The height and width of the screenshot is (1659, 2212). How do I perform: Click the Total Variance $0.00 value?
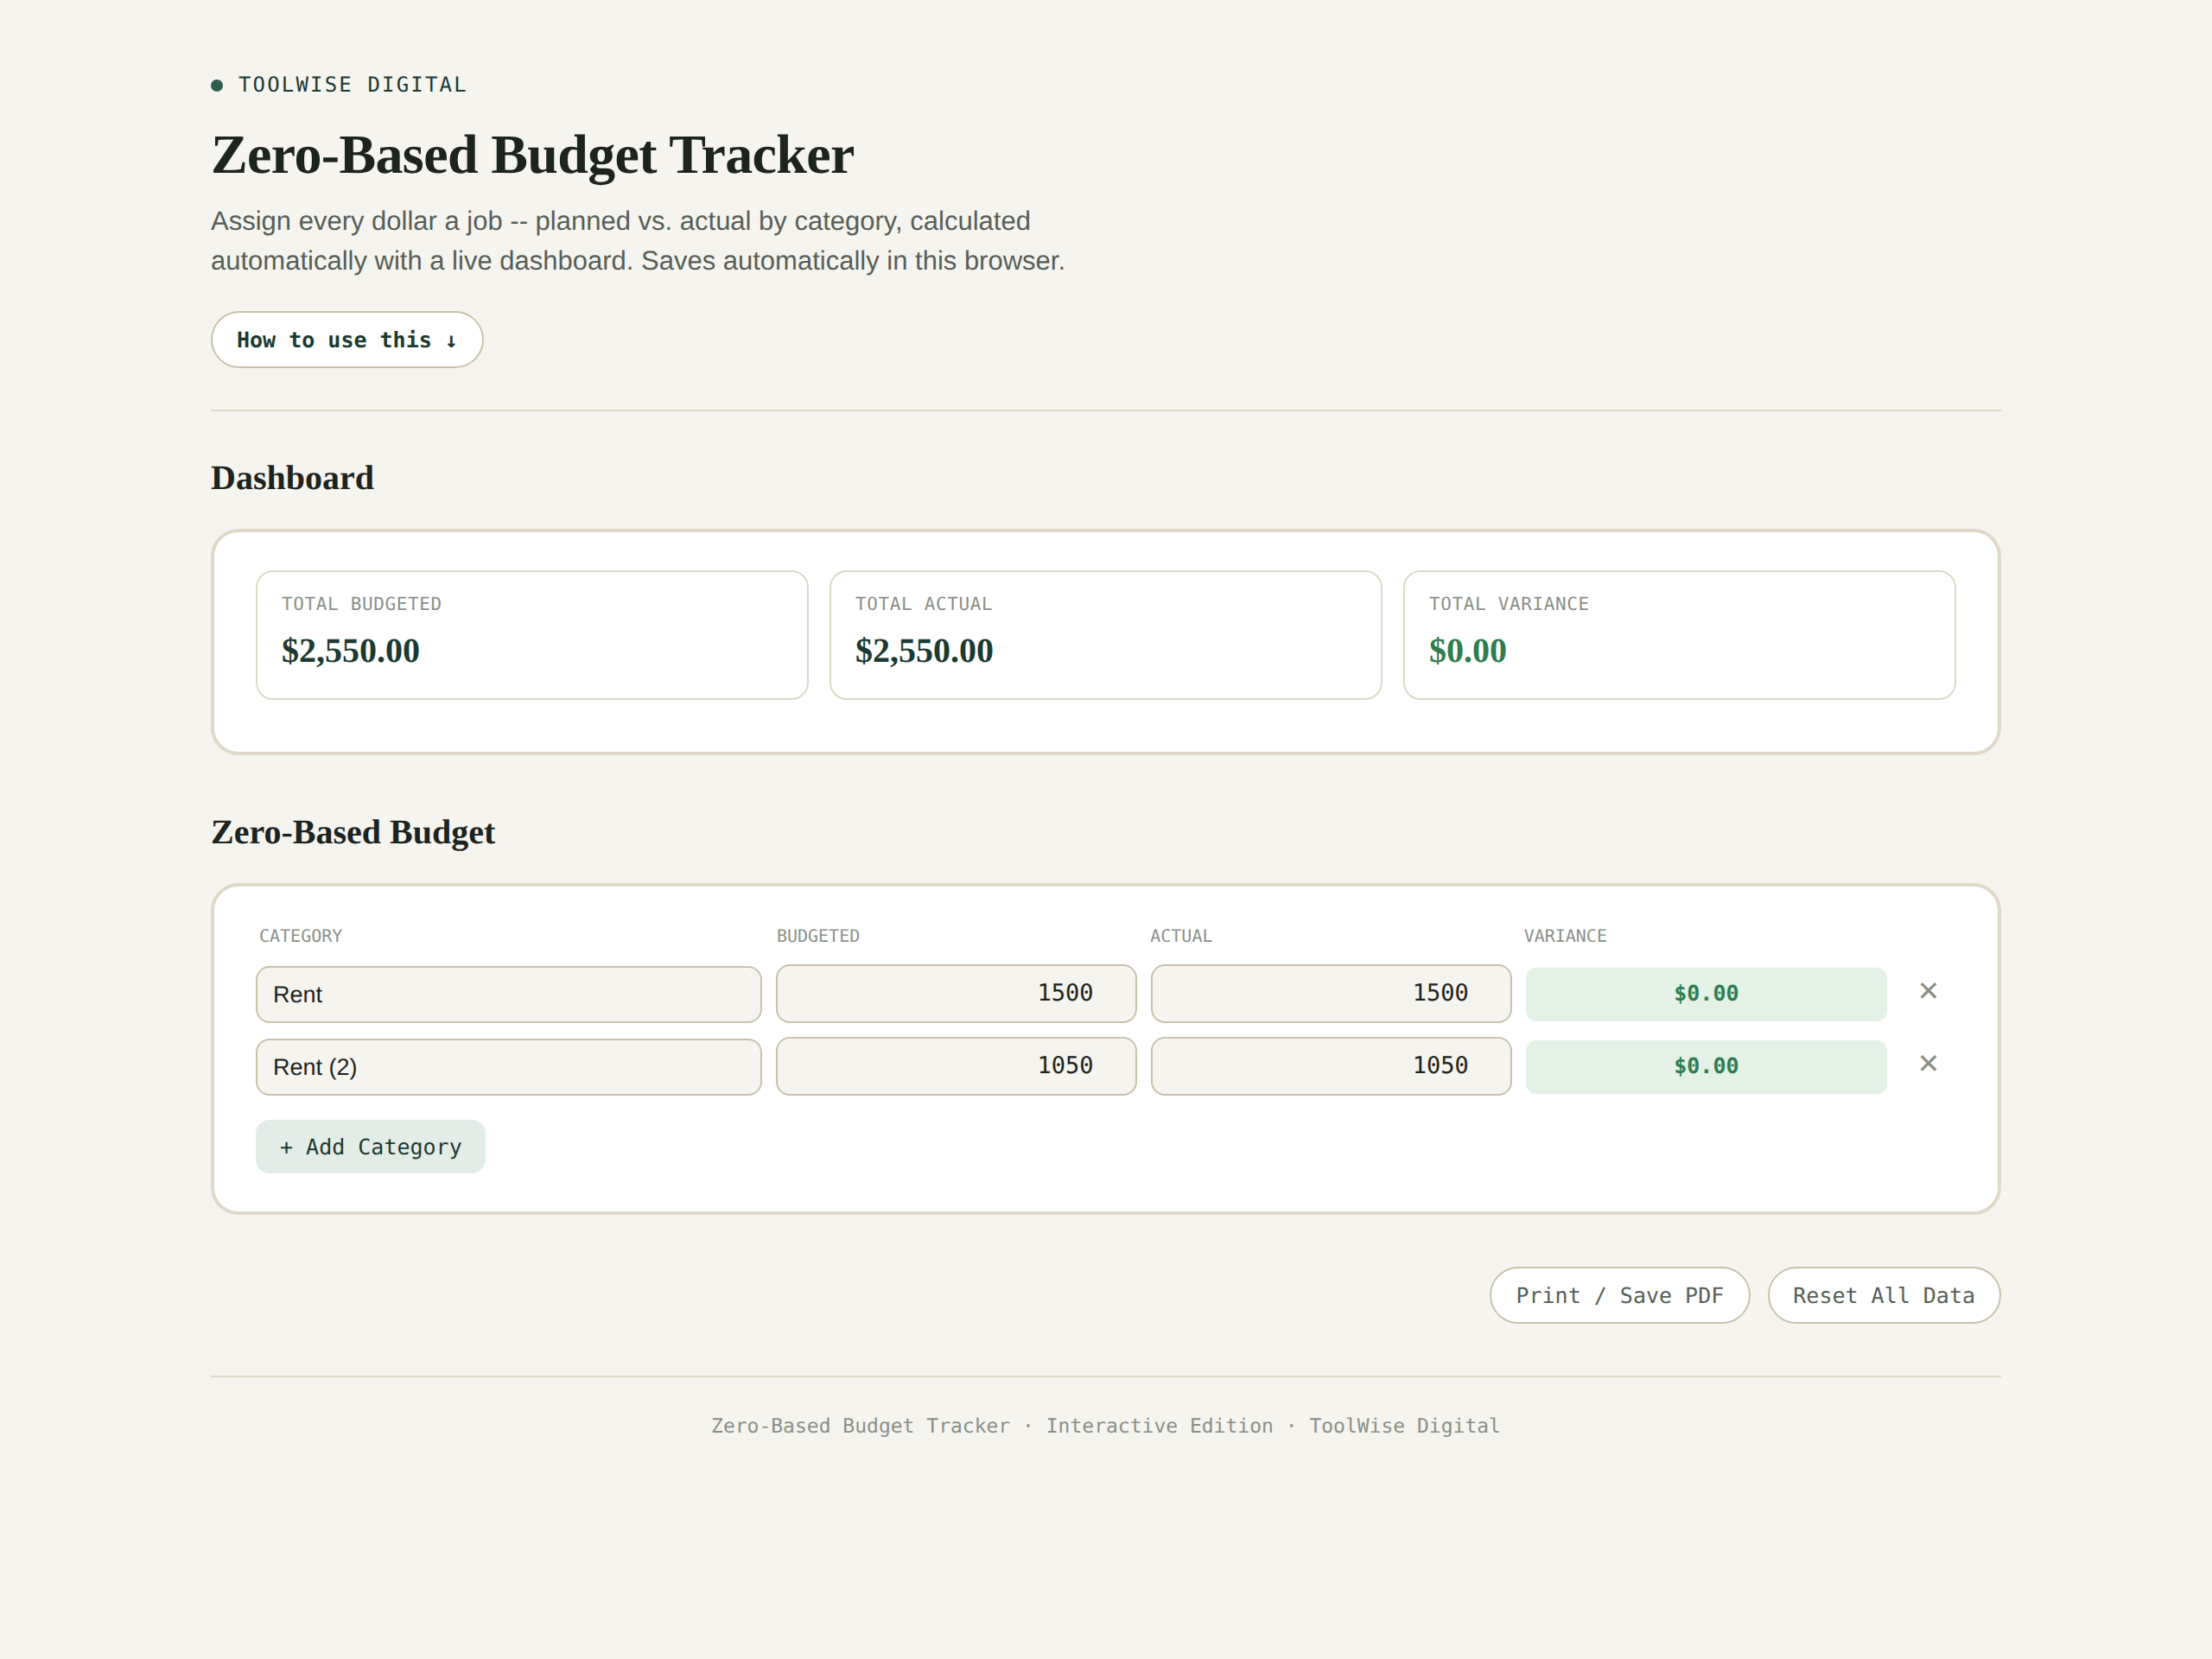1467,651
